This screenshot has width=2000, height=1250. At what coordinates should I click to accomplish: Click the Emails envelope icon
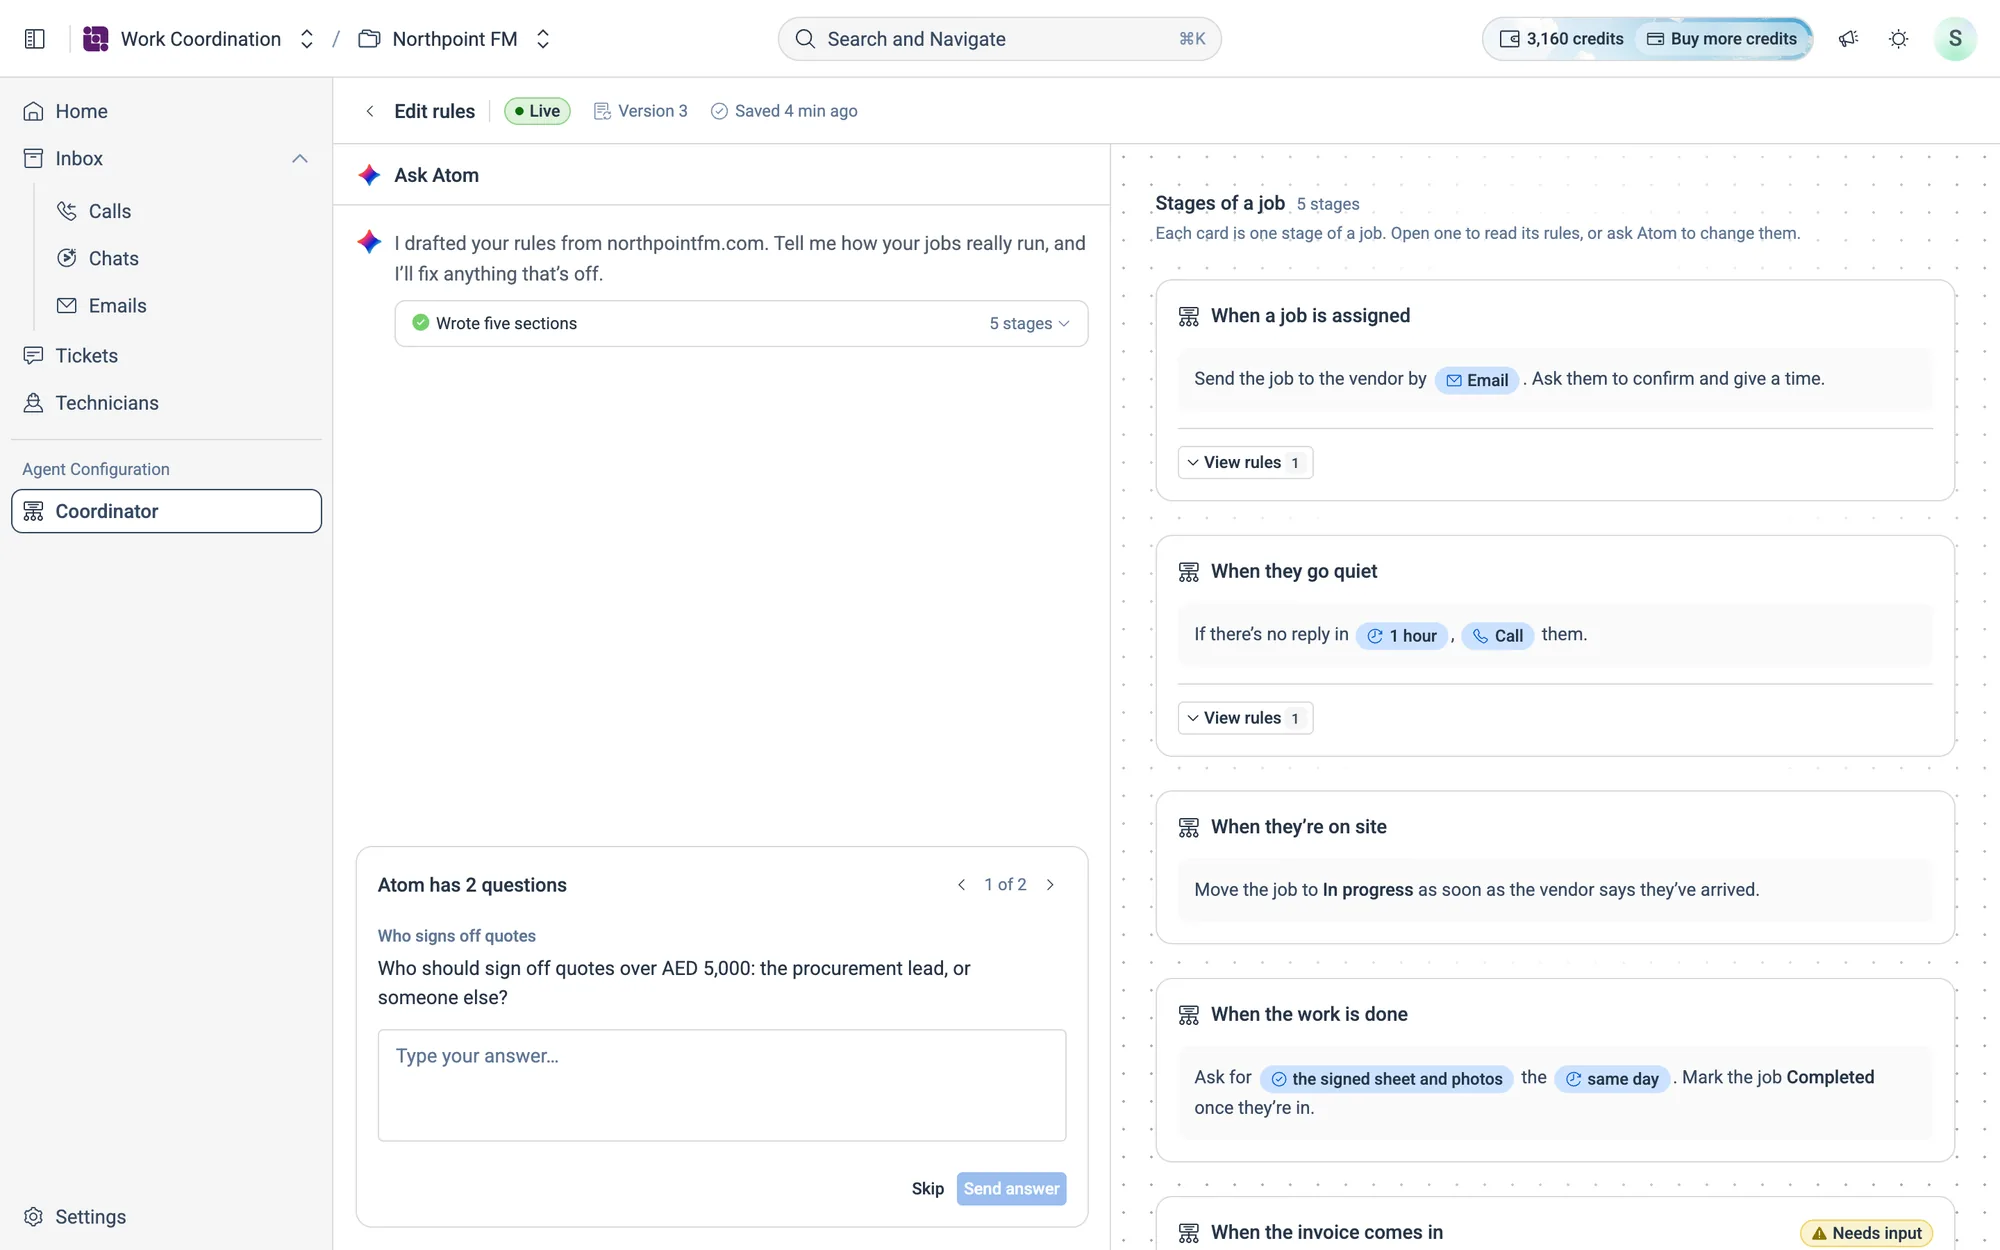tap(67, 306)
